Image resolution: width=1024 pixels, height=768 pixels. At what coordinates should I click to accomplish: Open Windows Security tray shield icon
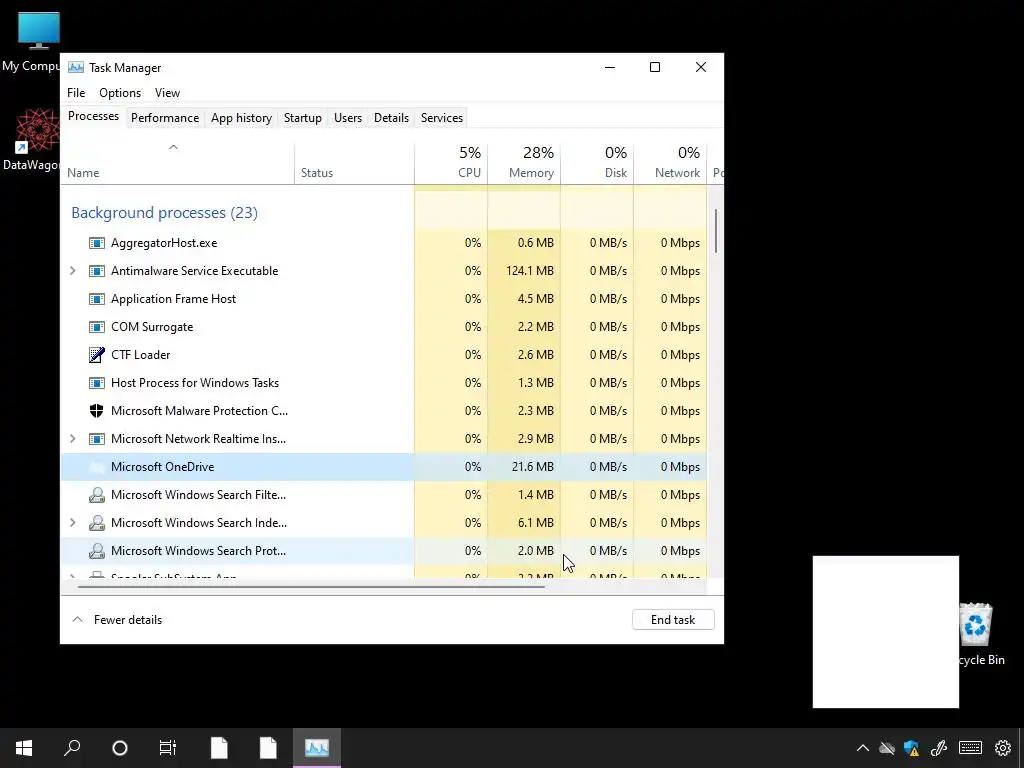[x=912, y=748]
